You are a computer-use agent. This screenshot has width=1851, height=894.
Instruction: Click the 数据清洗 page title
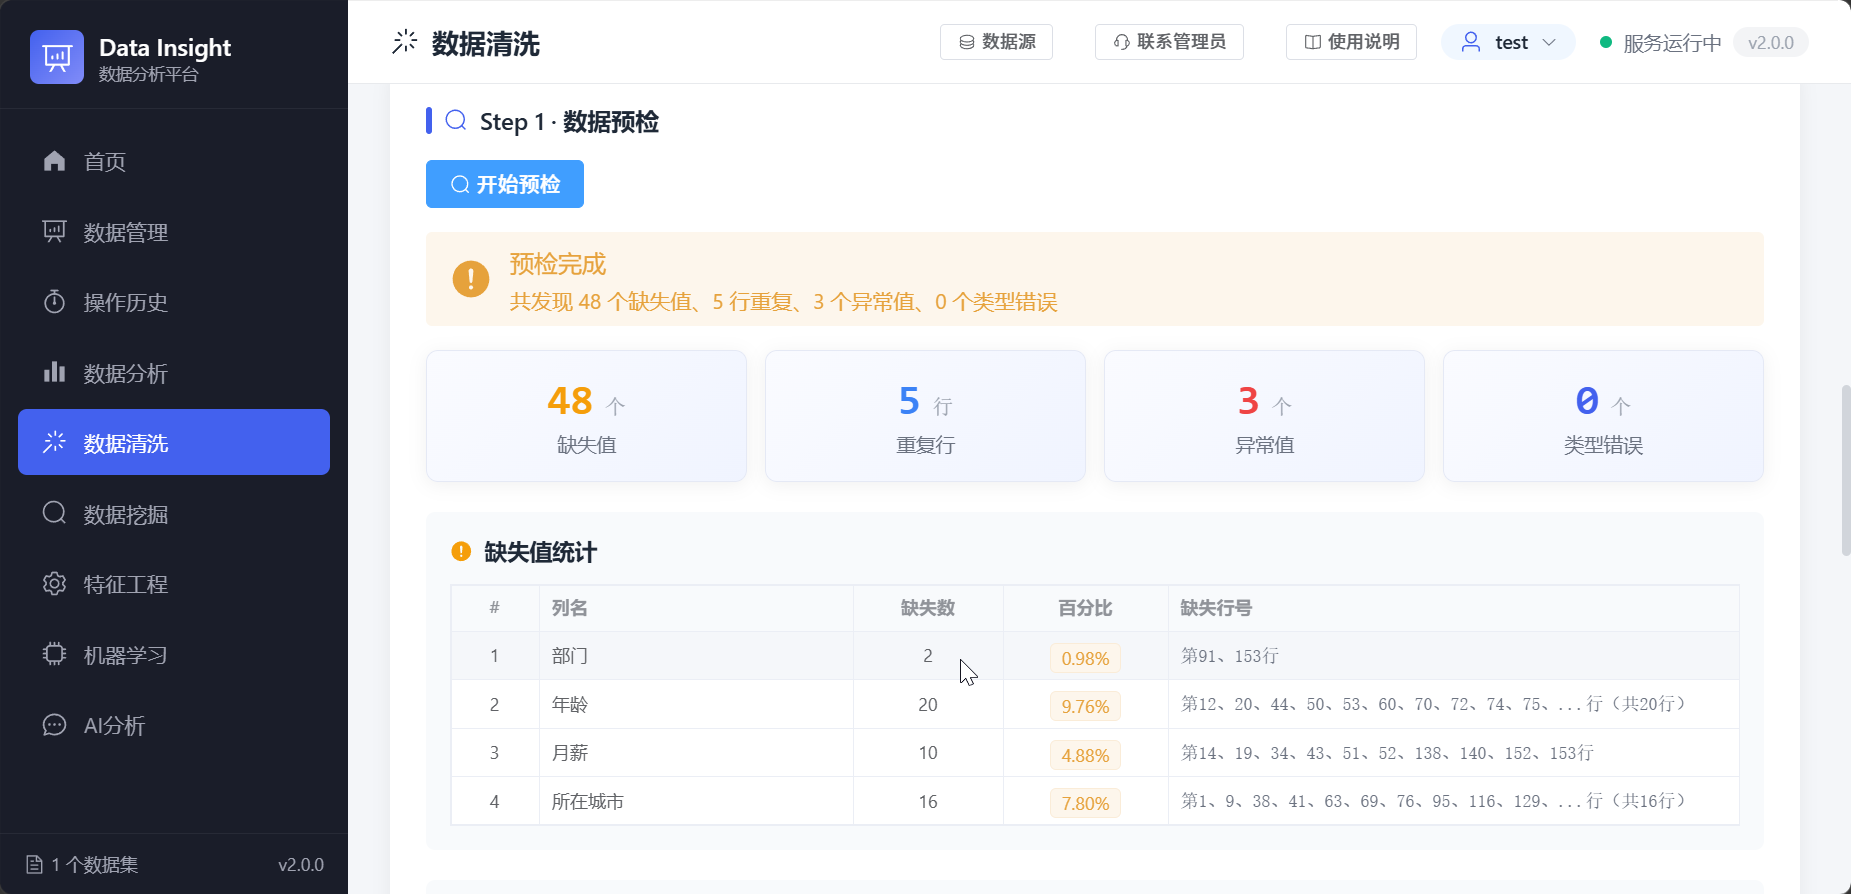[486, 44]
